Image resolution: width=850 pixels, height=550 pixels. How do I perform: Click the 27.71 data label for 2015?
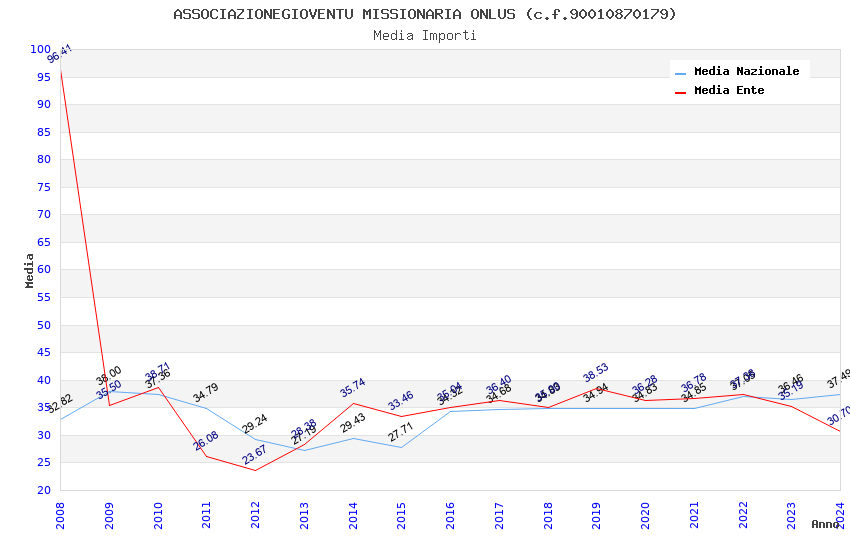pyautogui.click(x=401, y=432)
